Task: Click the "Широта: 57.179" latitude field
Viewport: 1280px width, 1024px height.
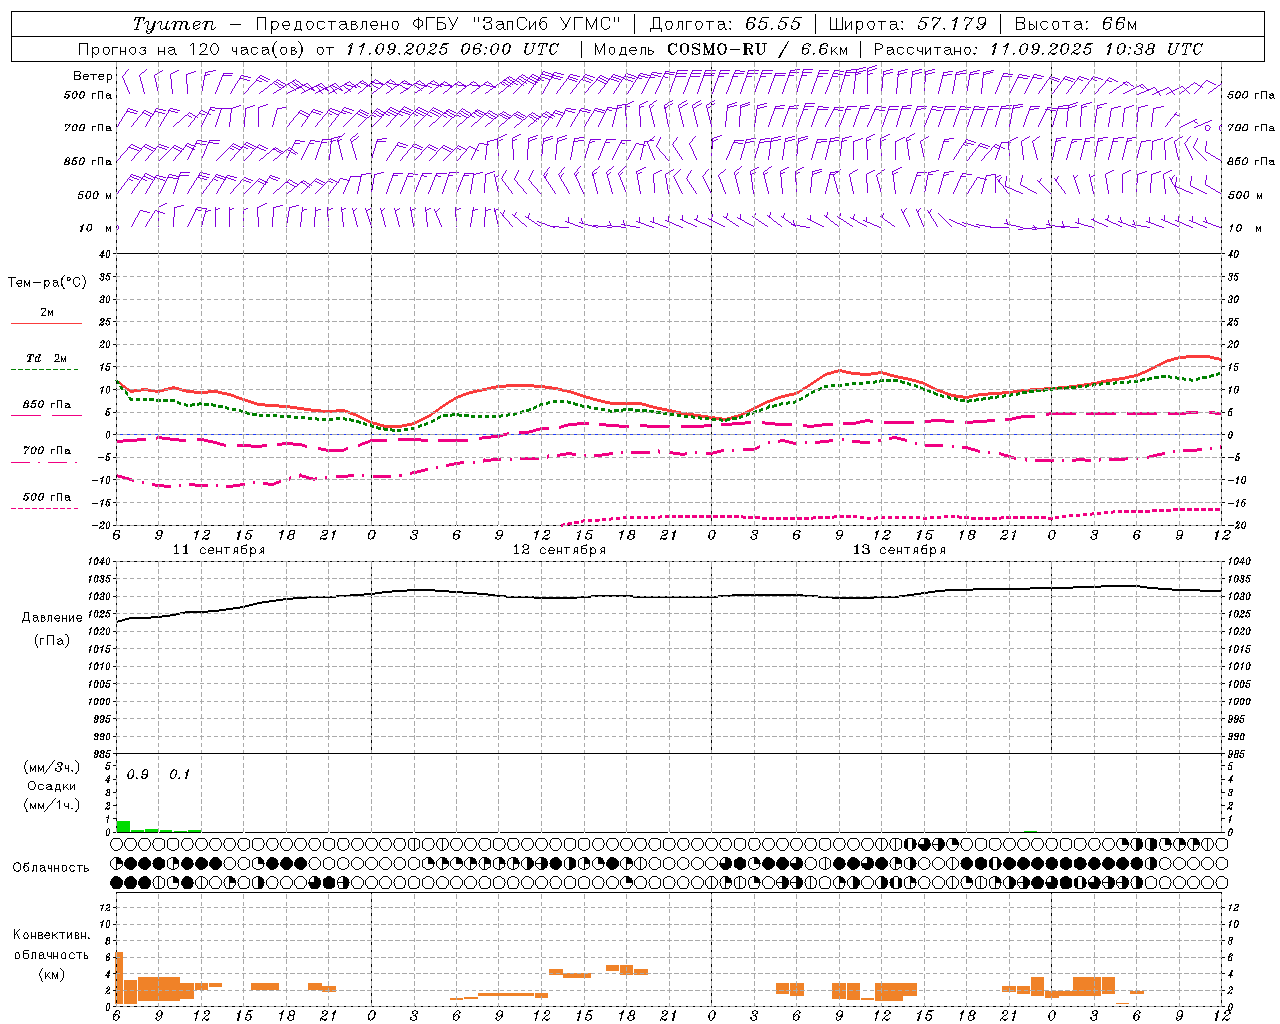Action: click(x=908, y=24)
